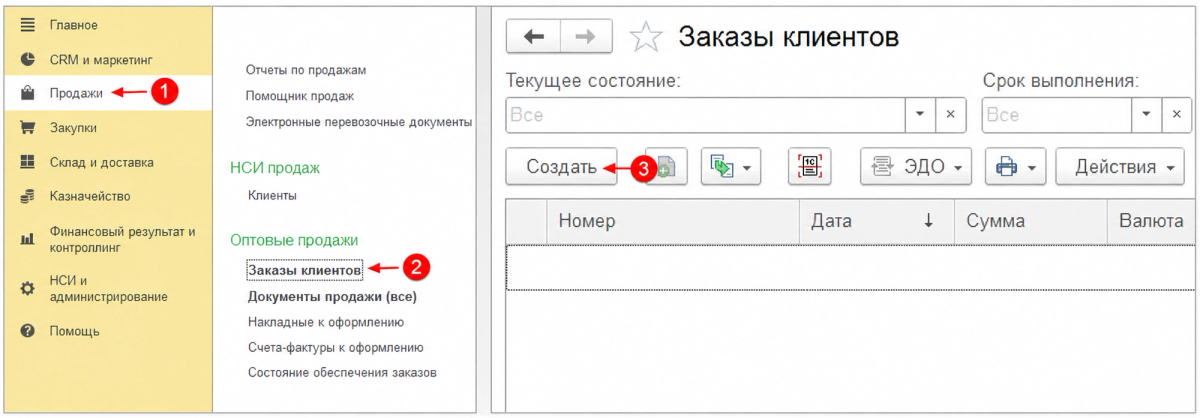This screenshot has width=1200, height=418.
Task: Open Счета-фактуры к оформлению link
Action: tap(335, 347)
